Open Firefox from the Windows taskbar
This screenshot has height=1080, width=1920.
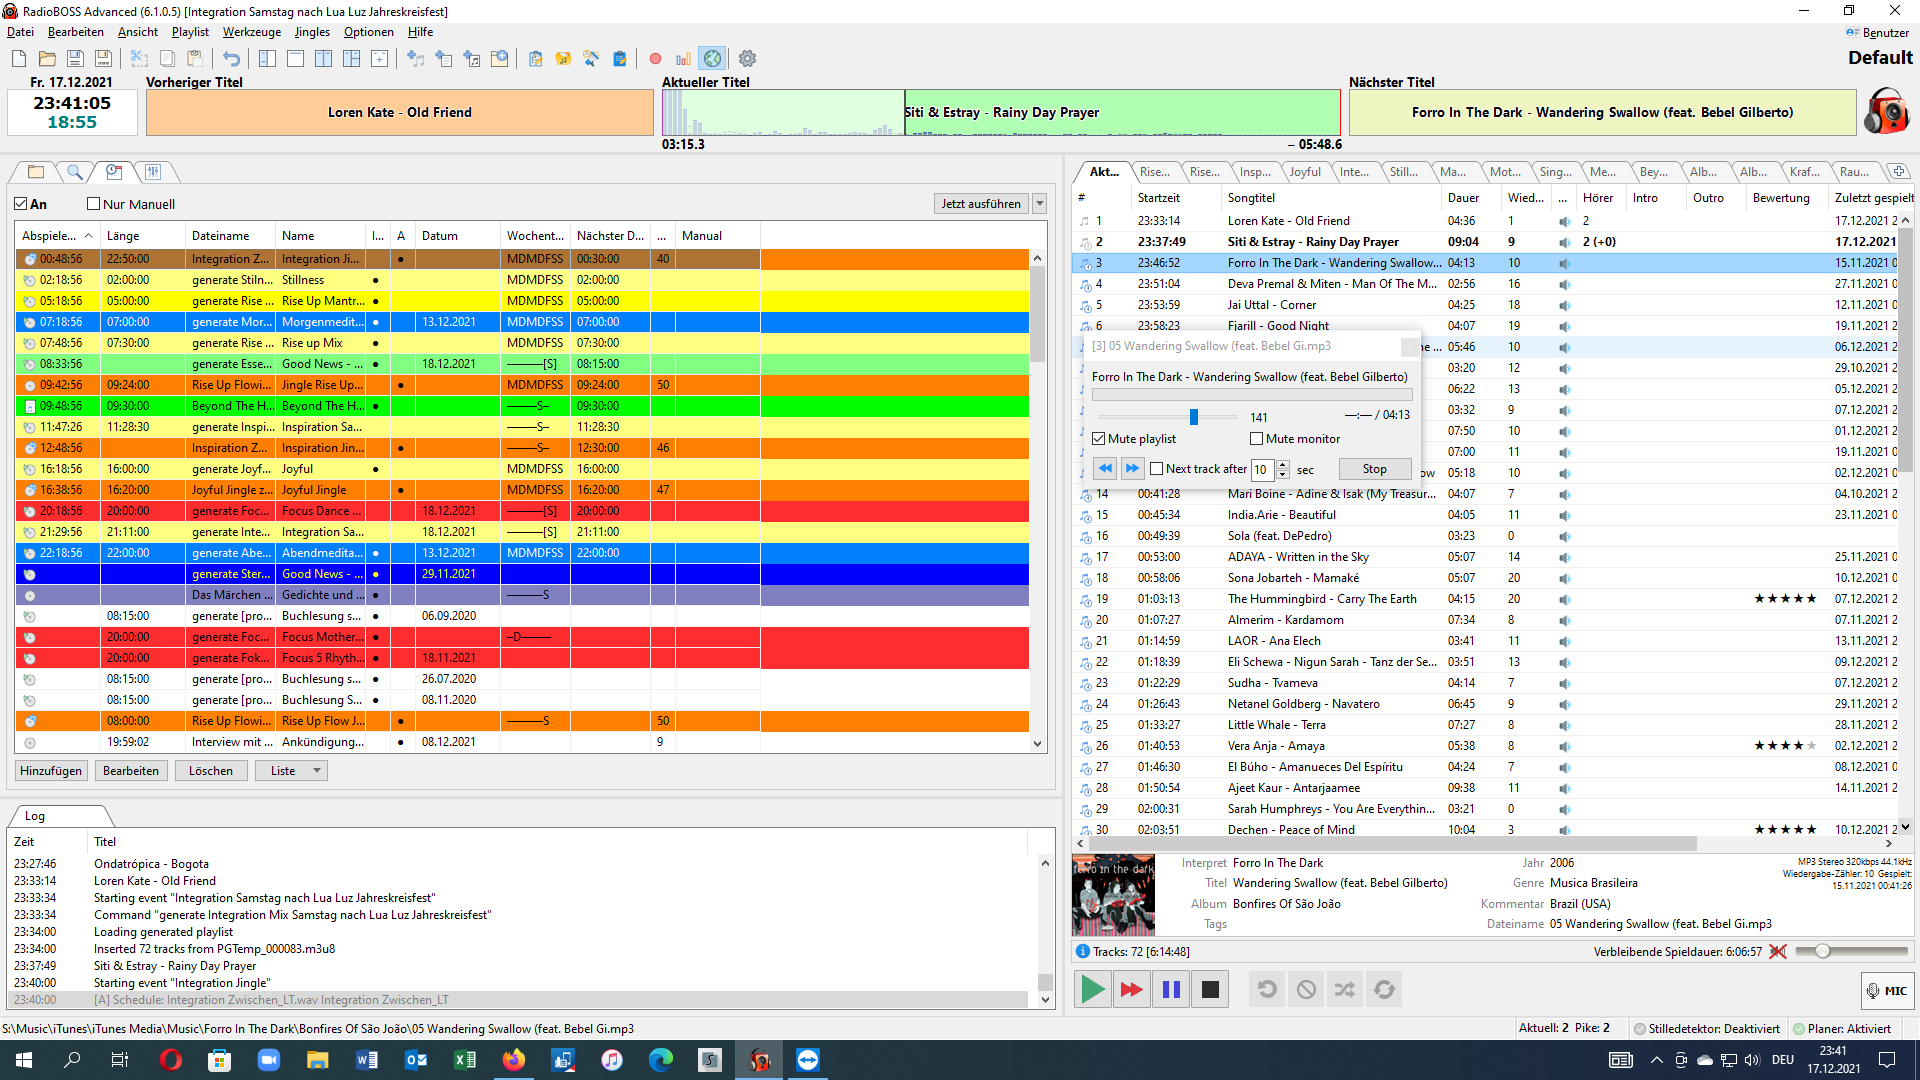(x=514, y=1060)
